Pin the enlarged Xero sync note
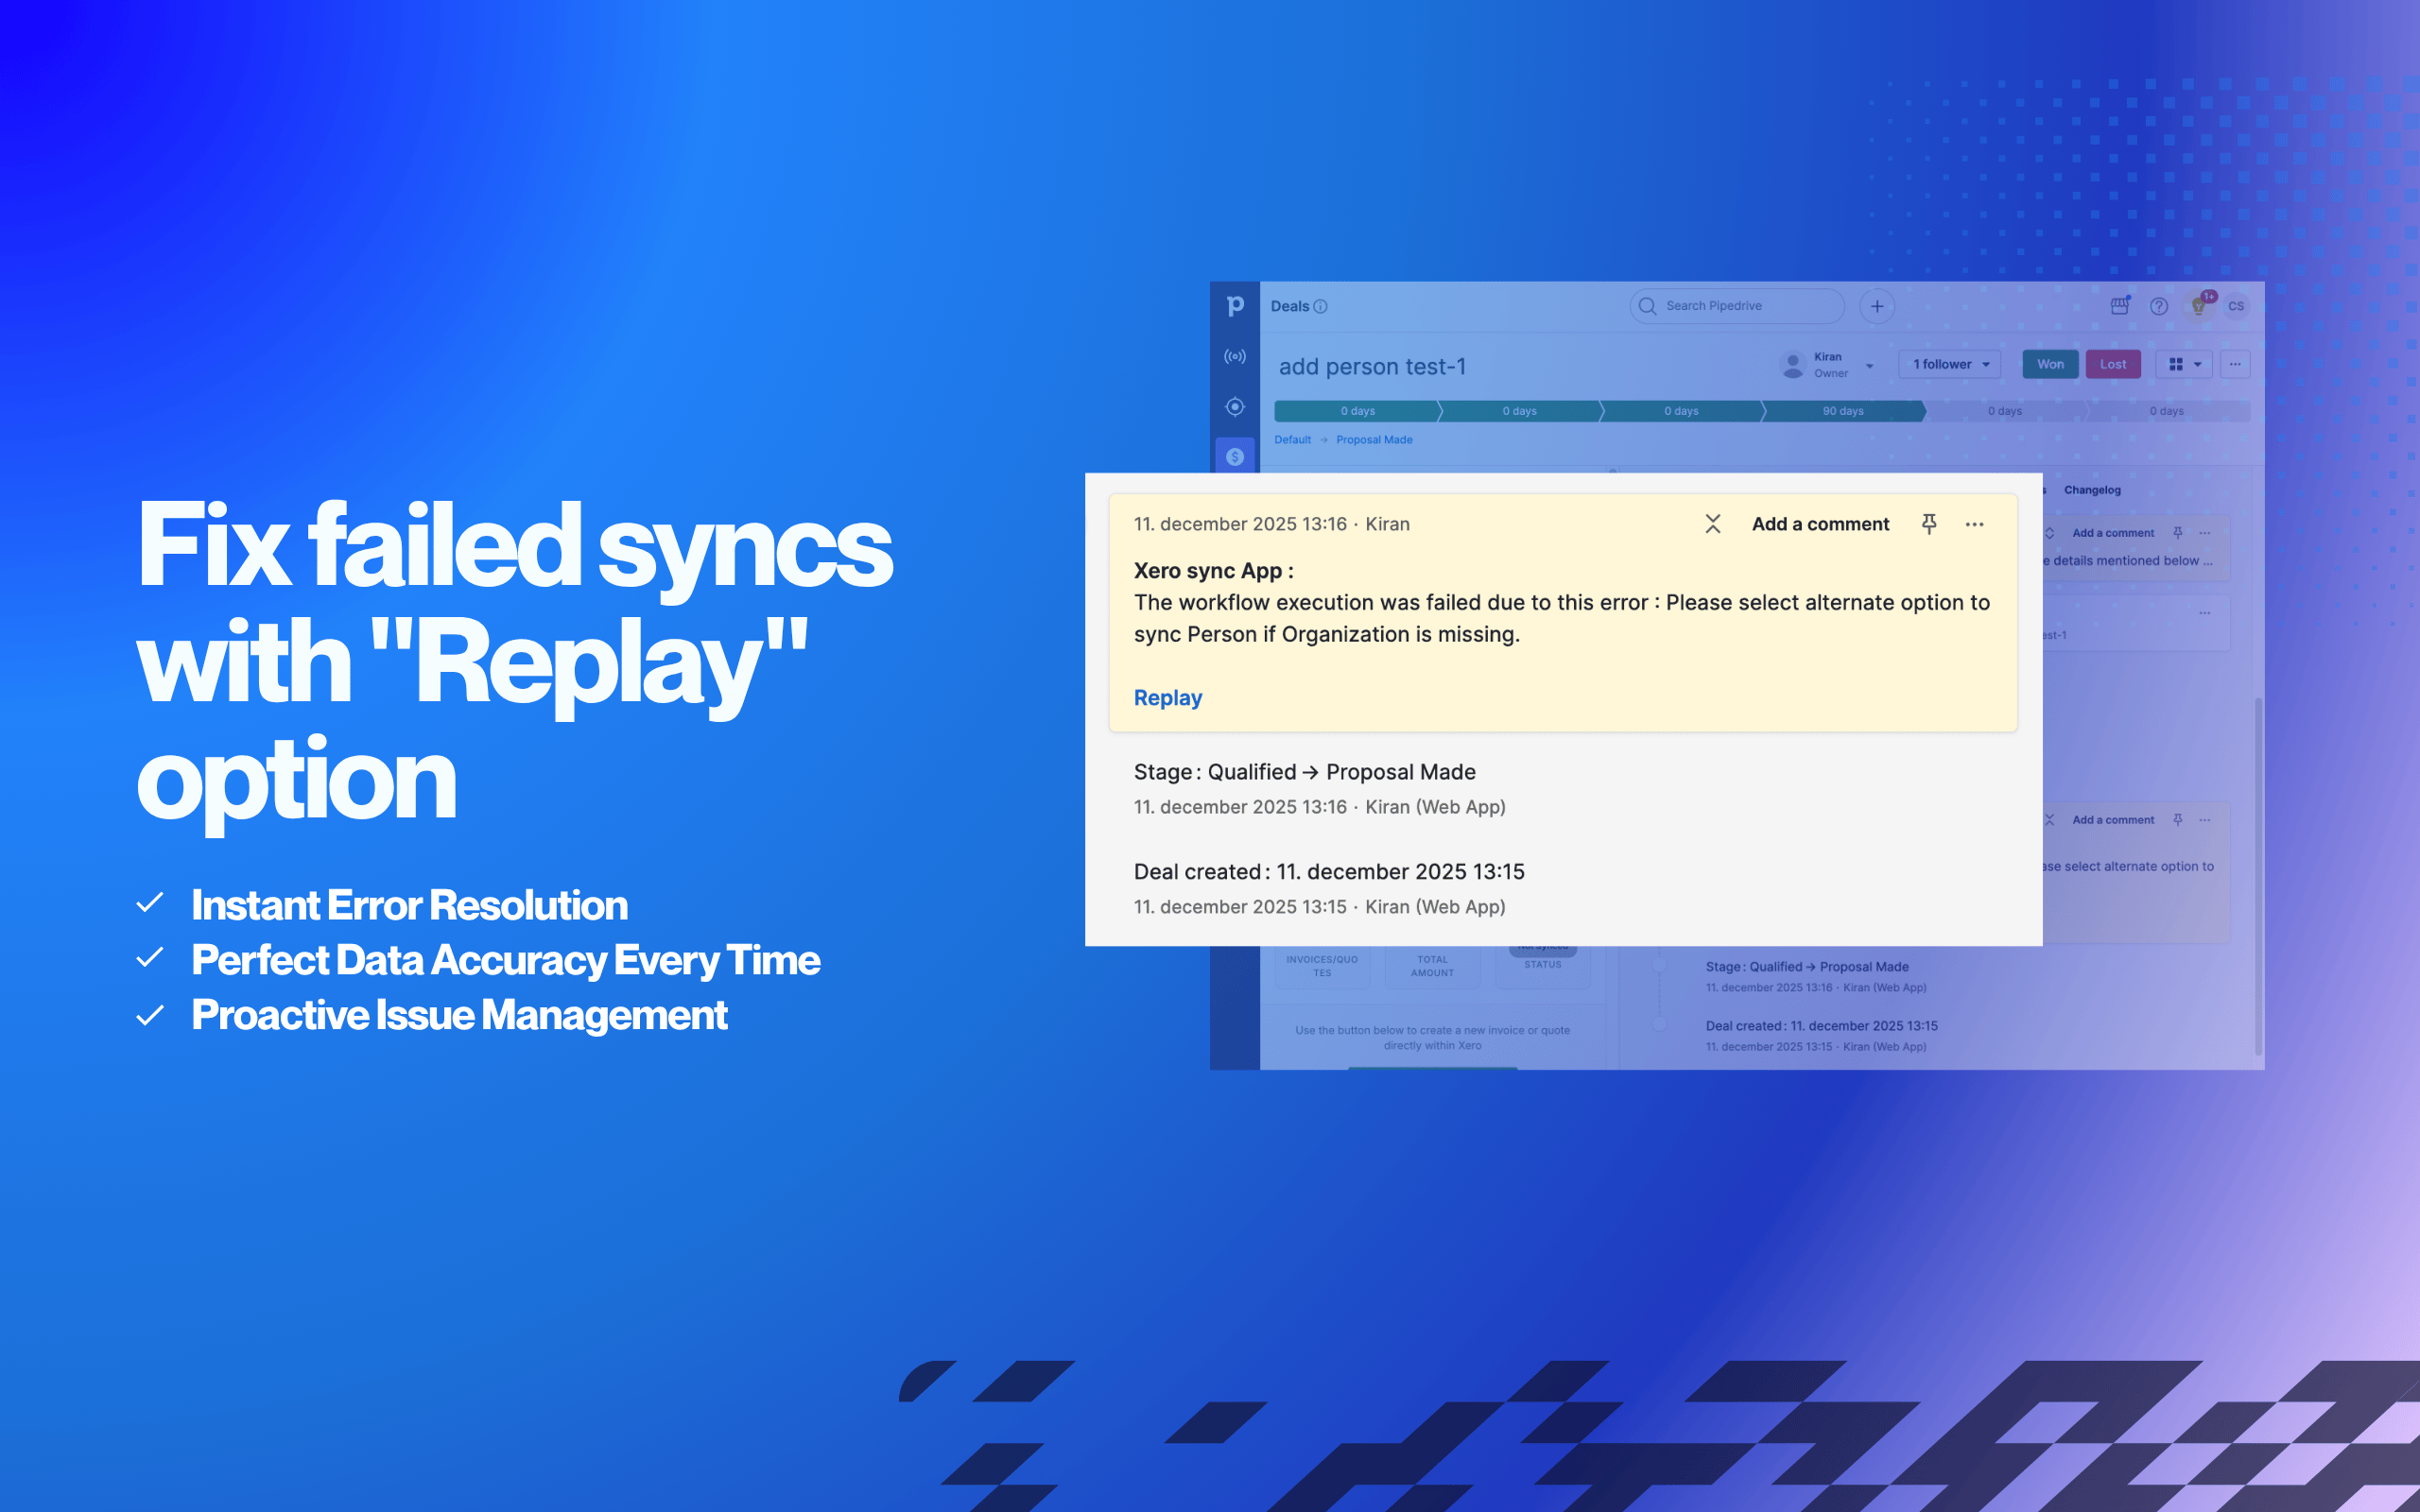Screen dimensions: 2420x1512 pyautogui.click(x=1929, y=524)
